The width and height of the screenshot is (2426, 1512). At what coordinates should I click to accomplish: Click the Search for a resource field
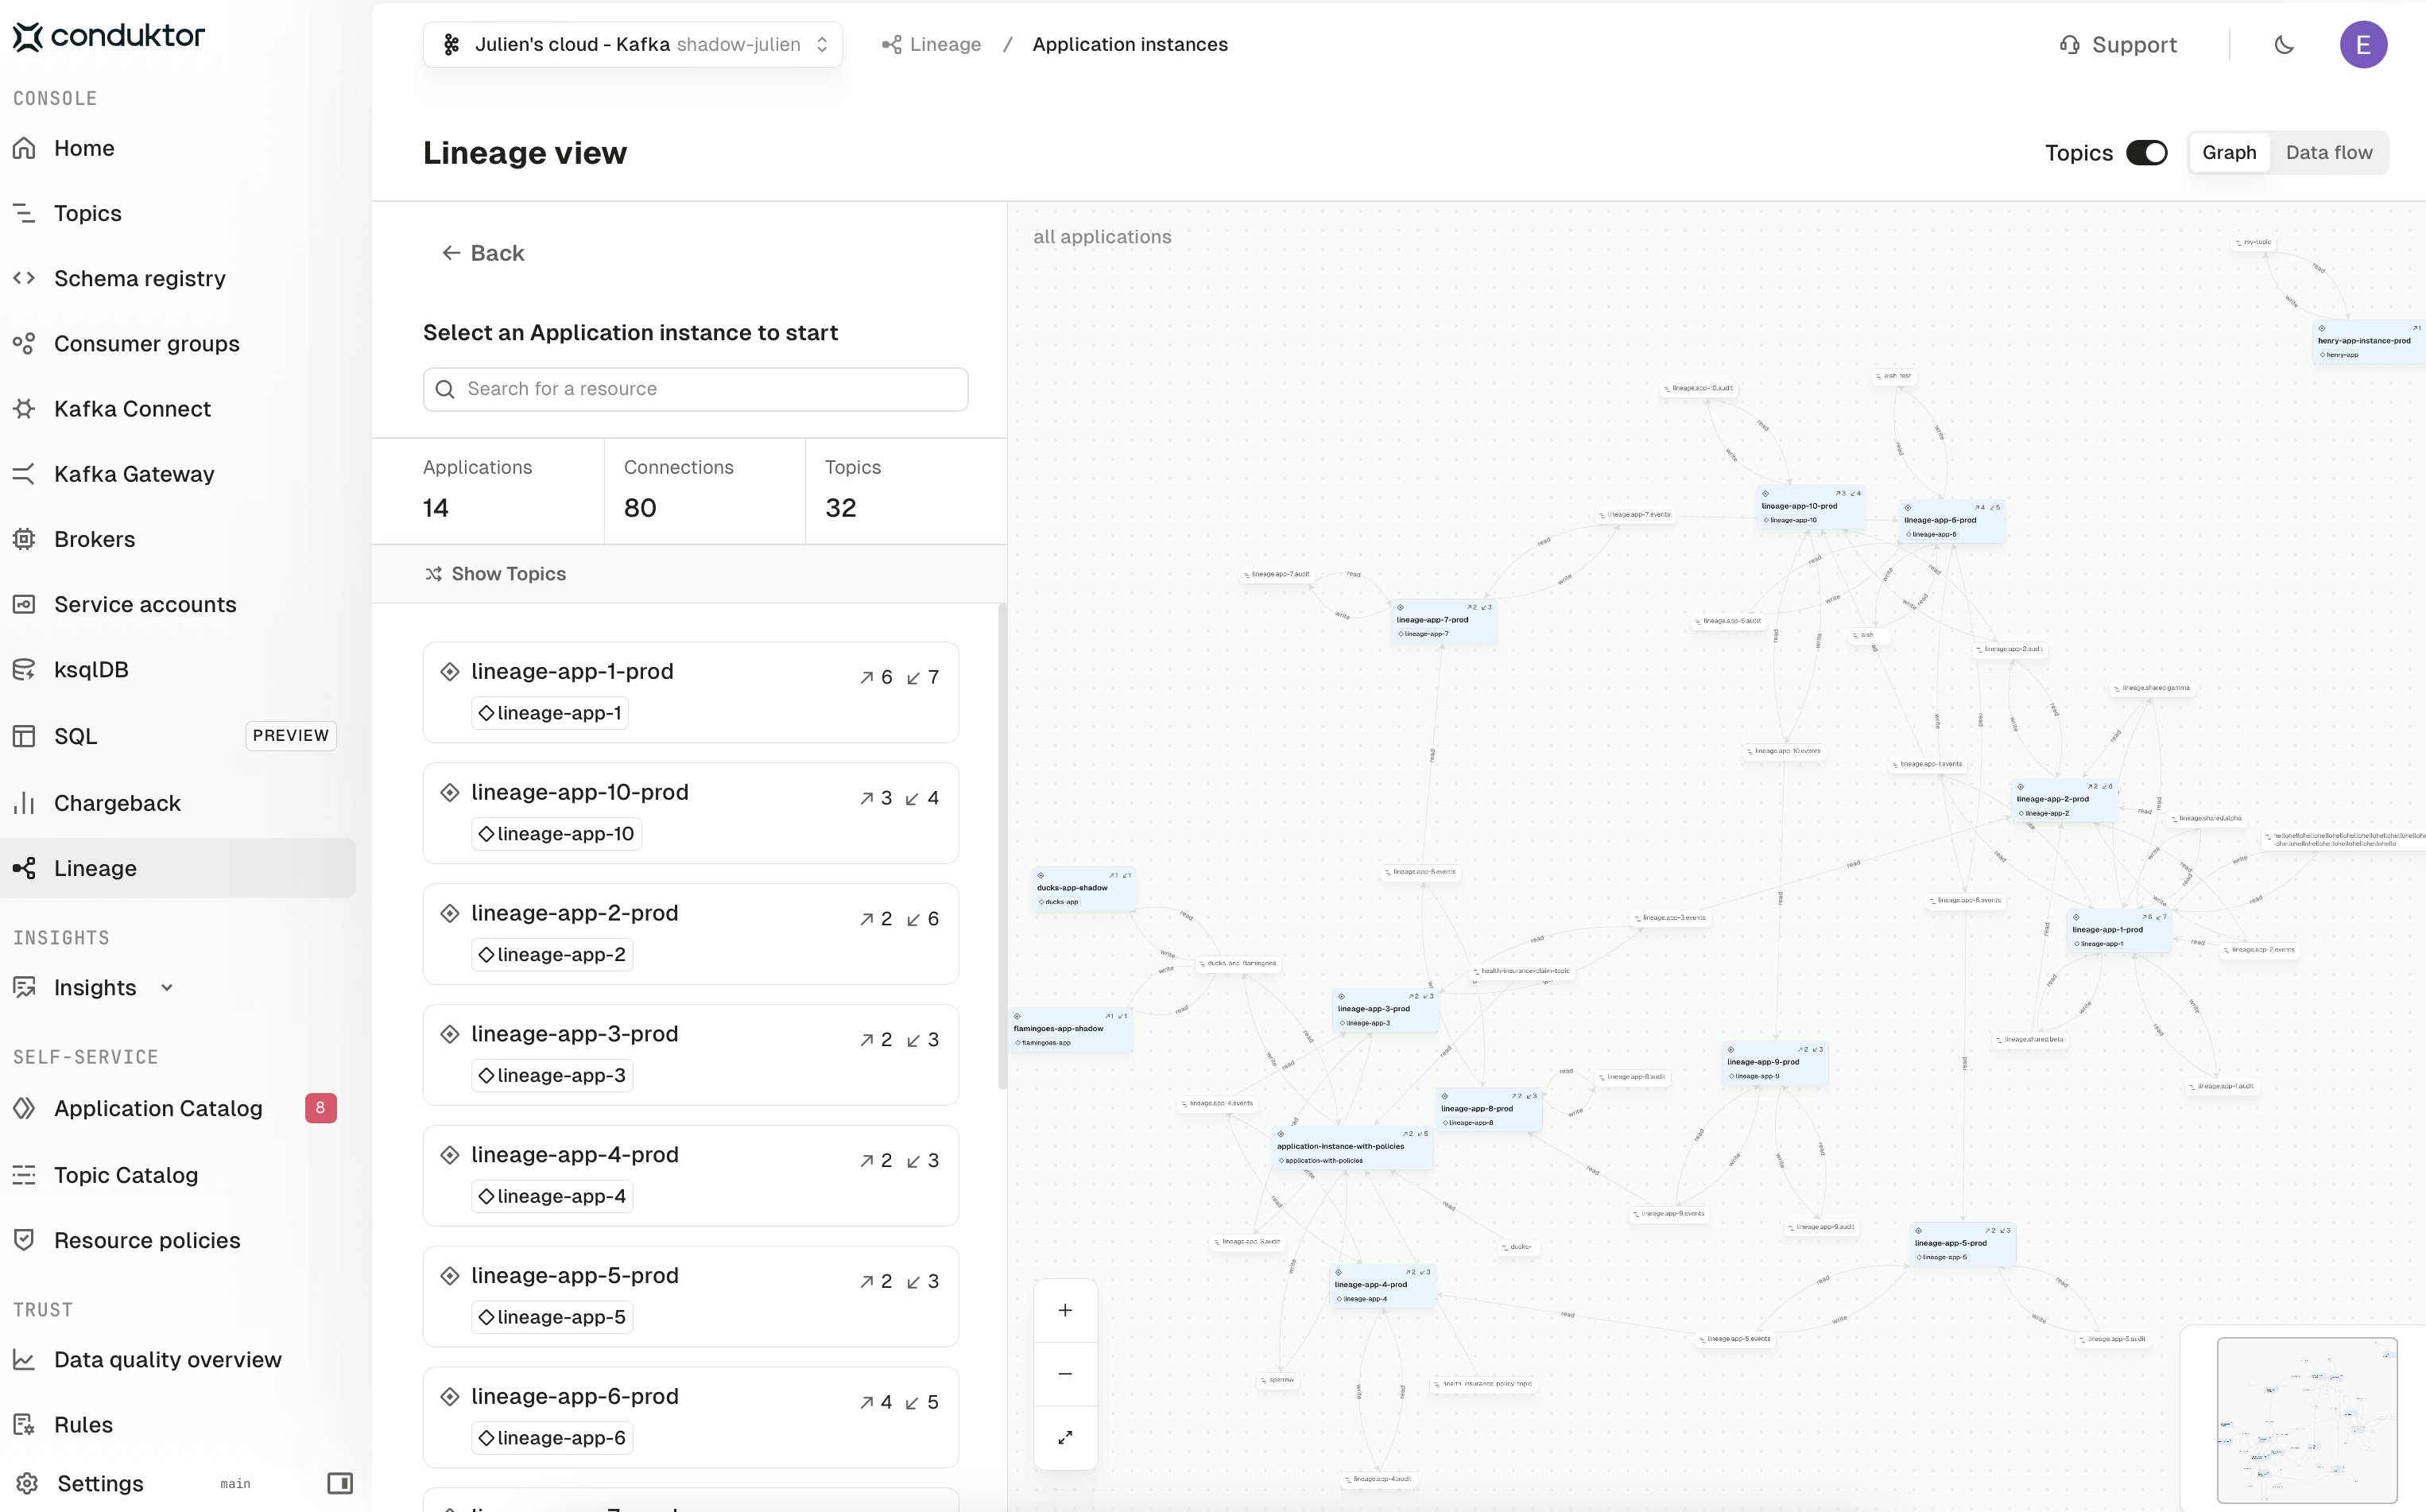[x=696, y=389]
